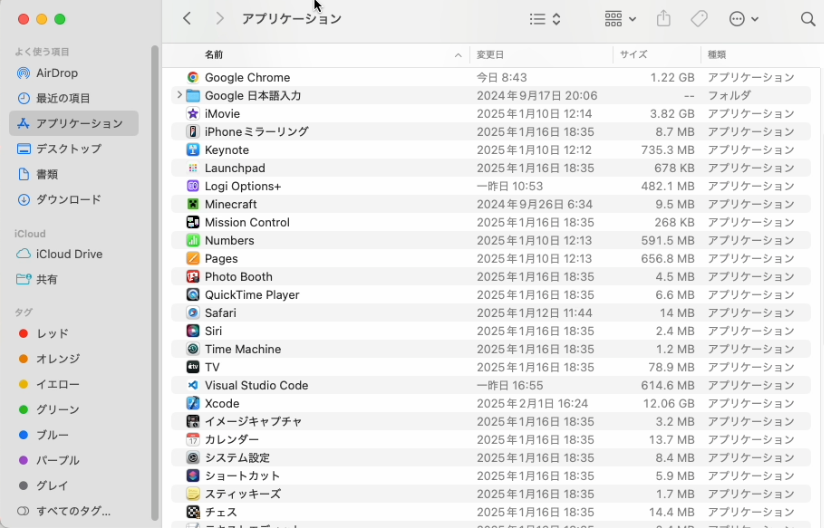
Task: Toggle sort direction arrow in 名前 column
Action: 458,55
